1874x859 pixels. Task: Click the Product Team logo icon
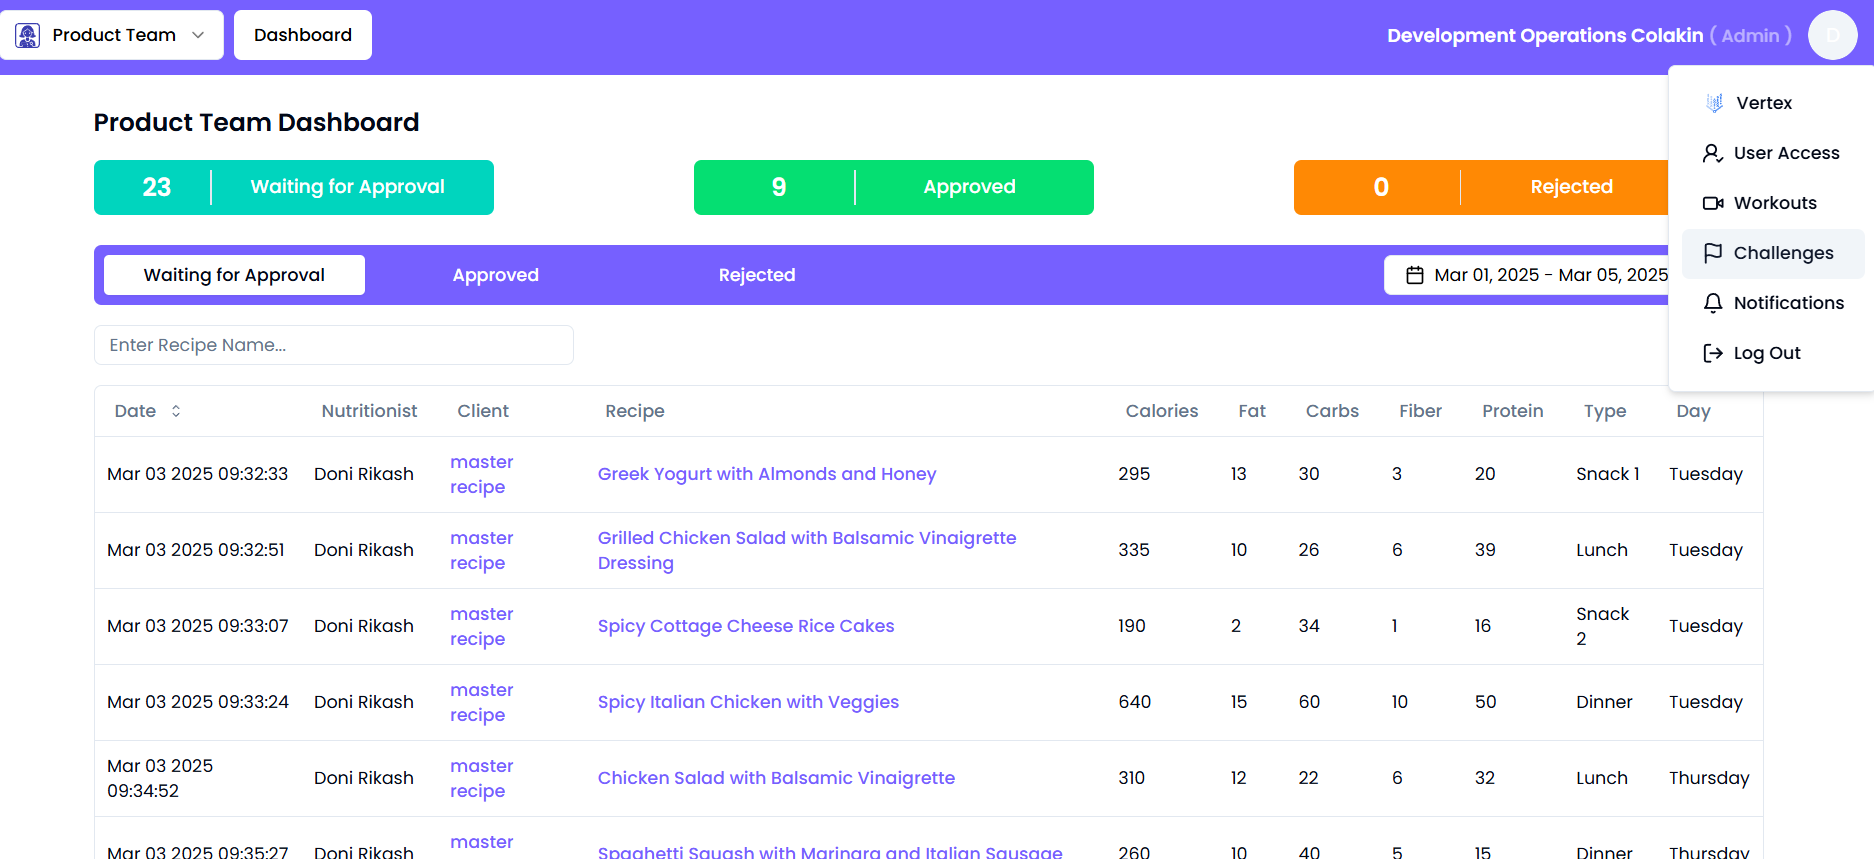pyautogui.click(x=28, y=35)
